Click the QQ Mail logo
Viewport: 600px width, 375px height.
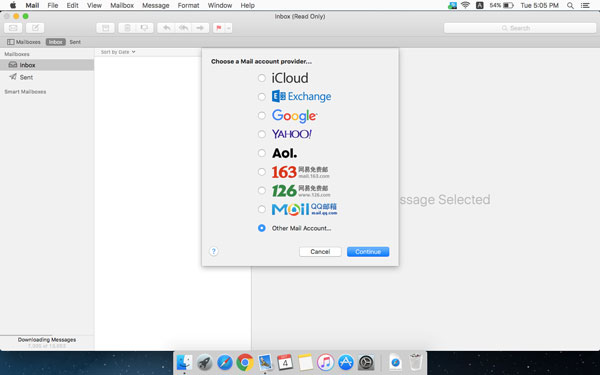(x=305, y=209)
